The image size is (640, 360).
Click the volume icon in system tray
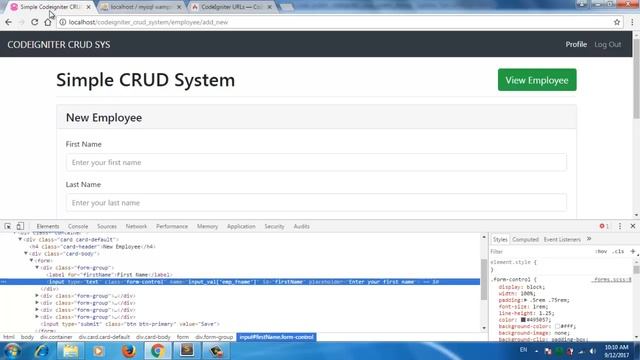593,351
